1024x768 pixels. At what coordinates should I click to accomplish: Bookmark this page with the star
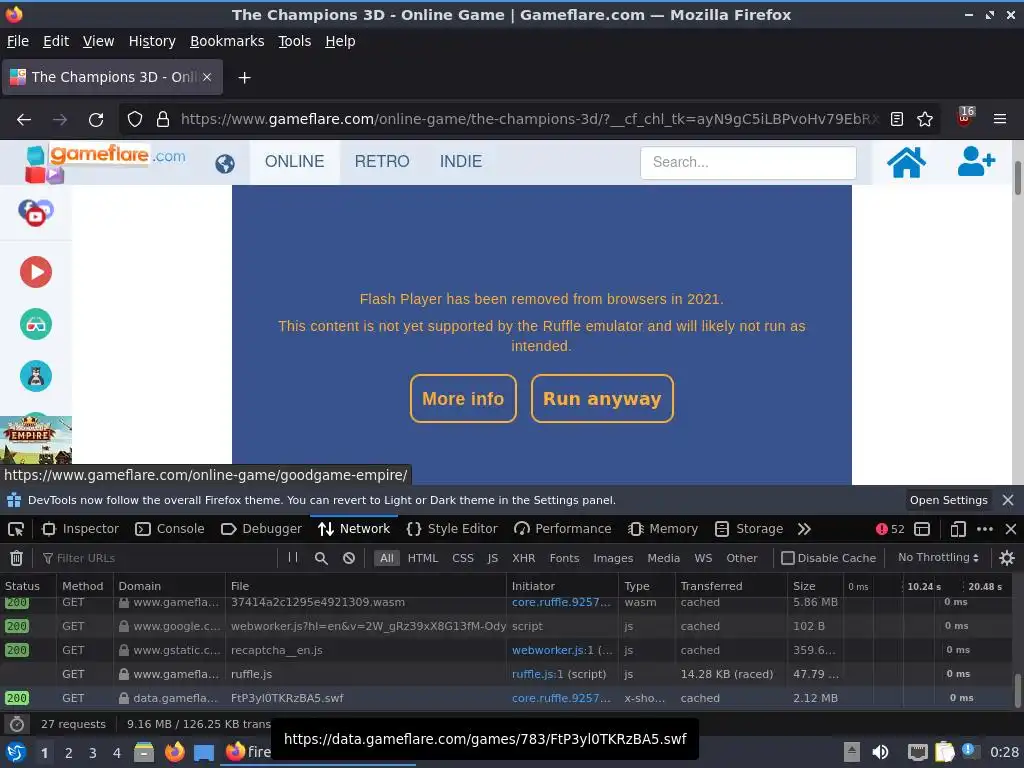(x=925, y=120)
